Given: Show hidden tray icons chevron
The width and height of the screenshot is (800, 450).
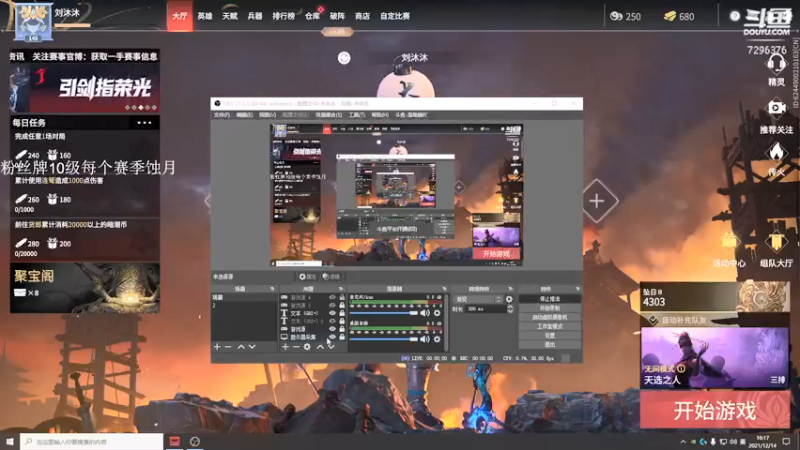Looking at the screenshot, I should (x=683, y=441).
